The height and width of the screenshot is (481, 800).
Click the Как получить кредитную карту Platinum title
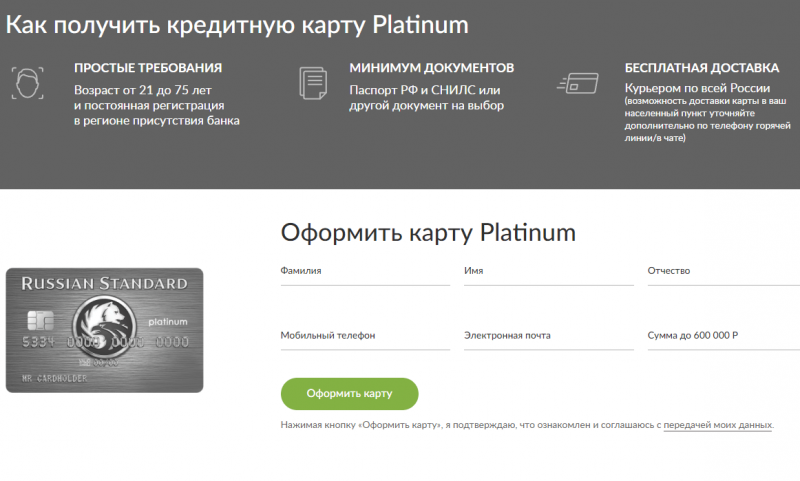237,25
